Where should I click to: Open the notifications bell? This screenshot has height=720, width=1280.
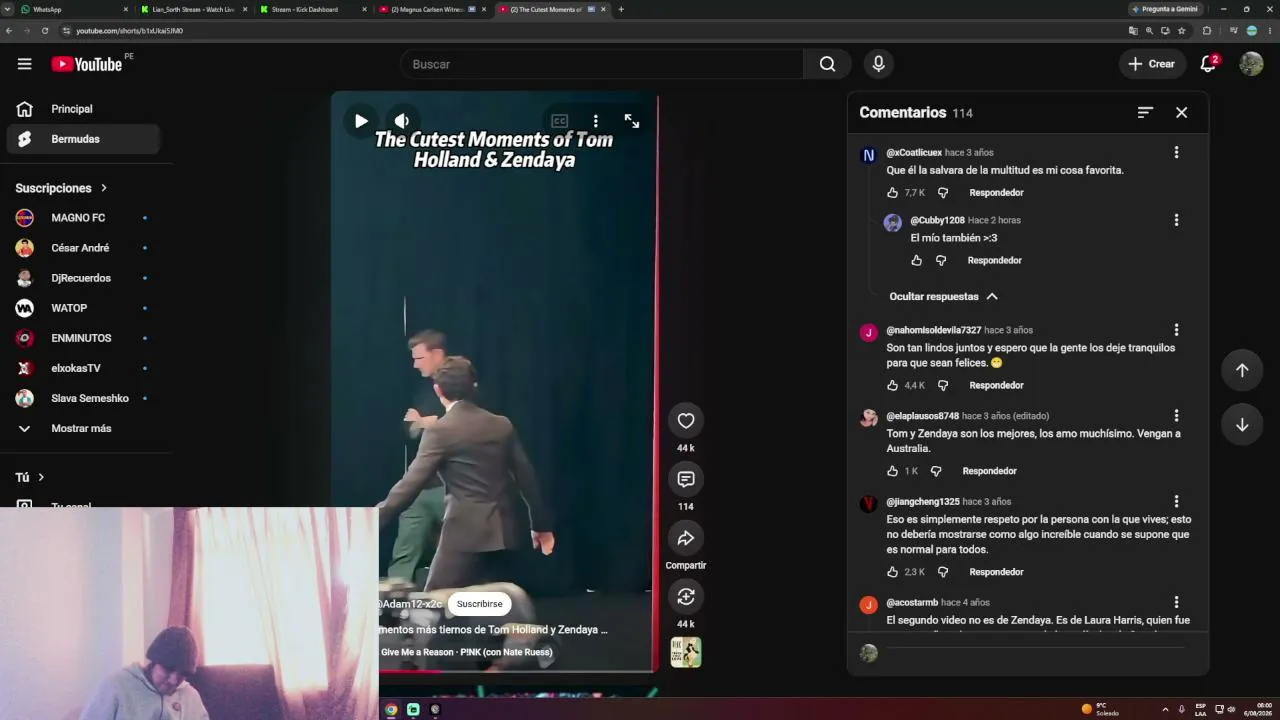point(1208,64)
